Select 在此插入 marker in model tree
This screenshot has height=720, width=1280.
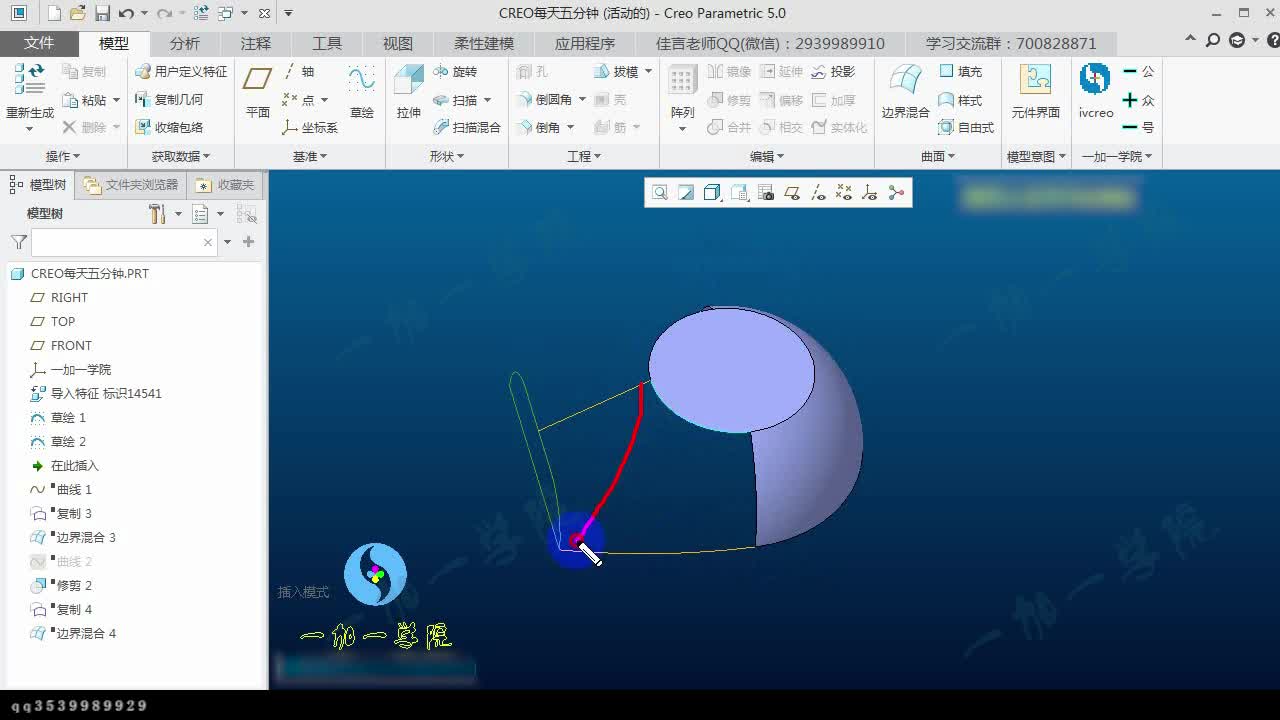[65, 465]
